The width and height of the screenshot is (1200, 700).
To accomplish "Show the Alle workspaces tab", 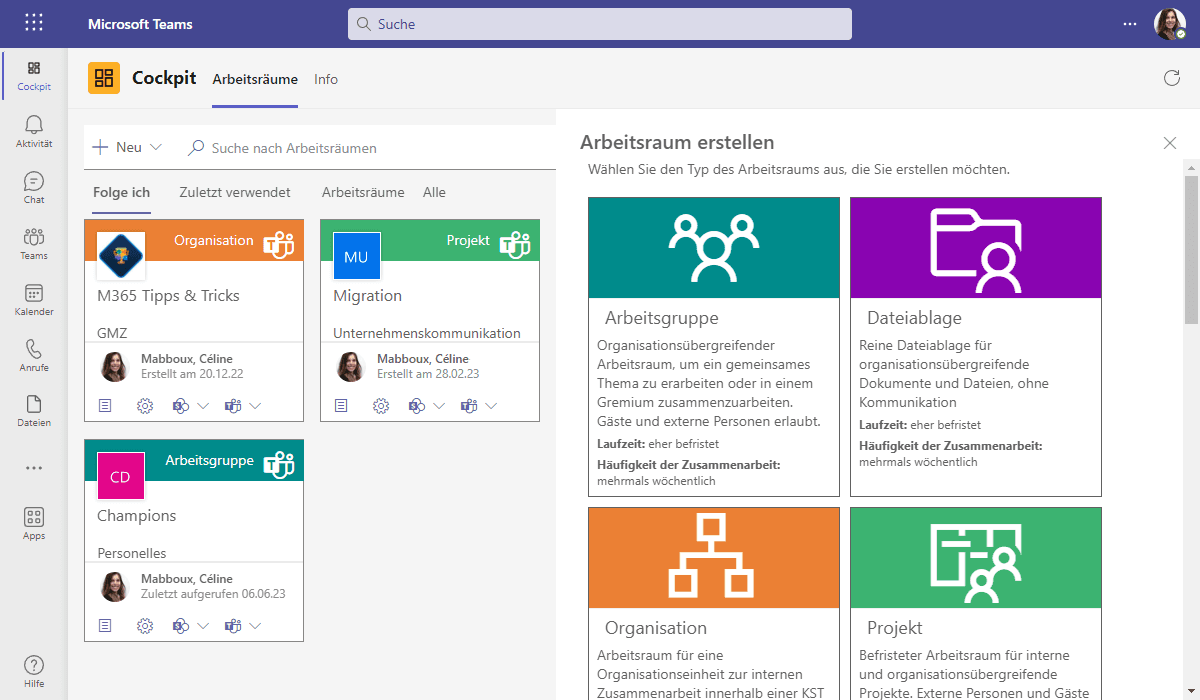I will tap(434, 192).
